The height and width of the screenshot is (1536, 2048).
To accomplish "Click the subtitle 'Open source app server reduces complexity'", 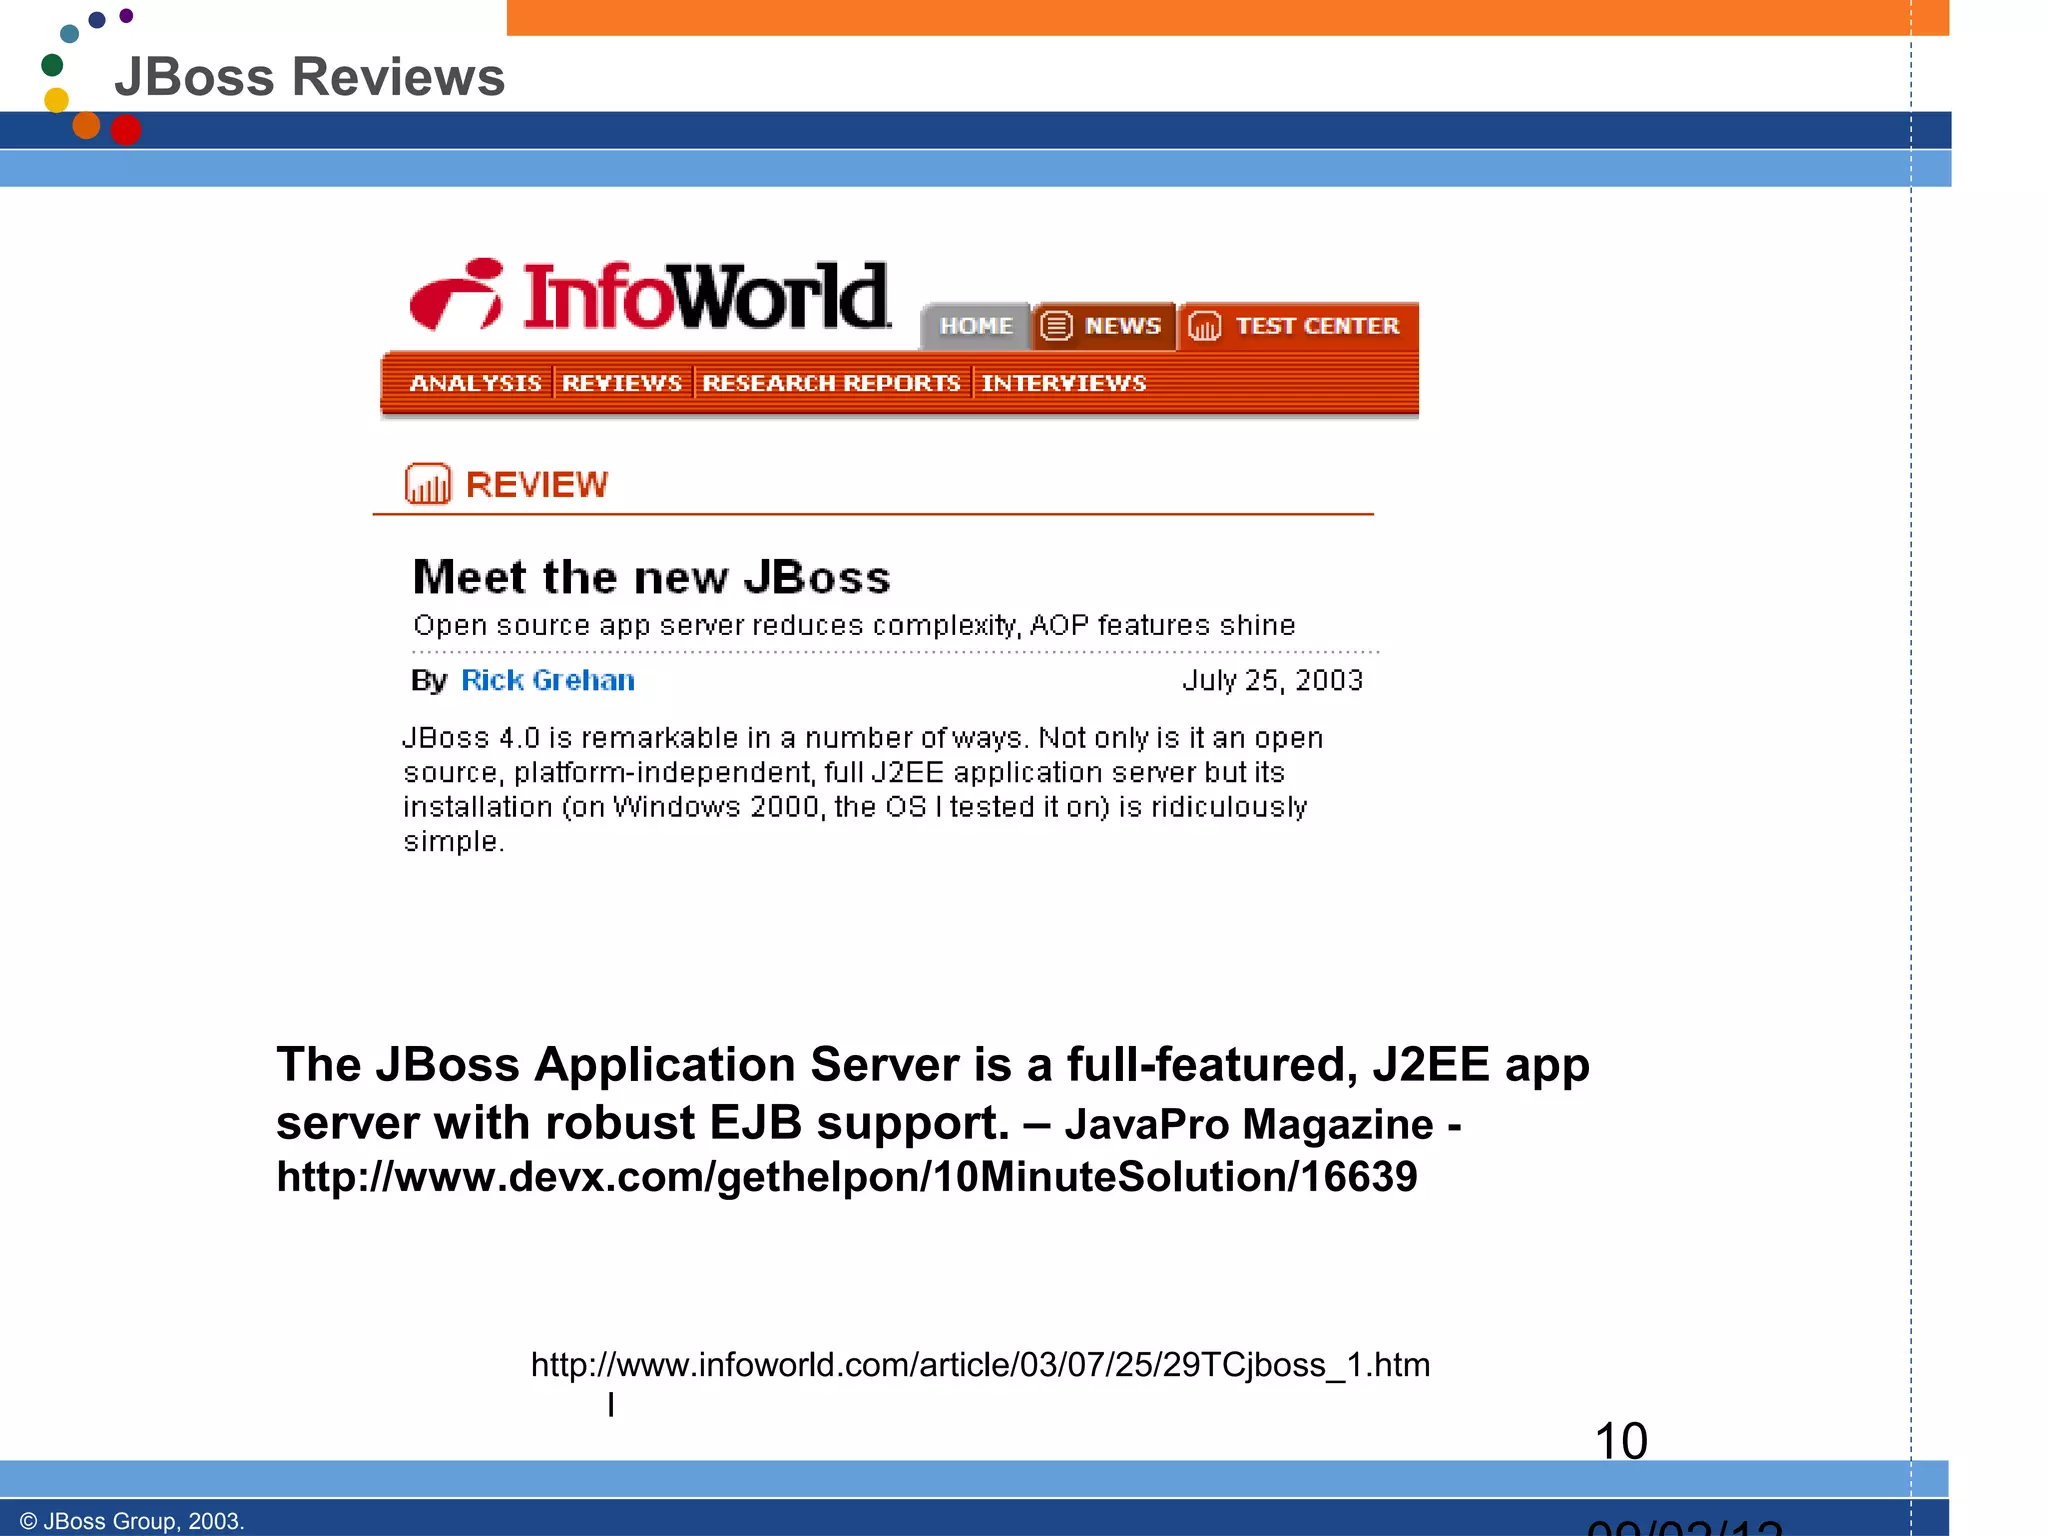I will [x=854, y=626].
